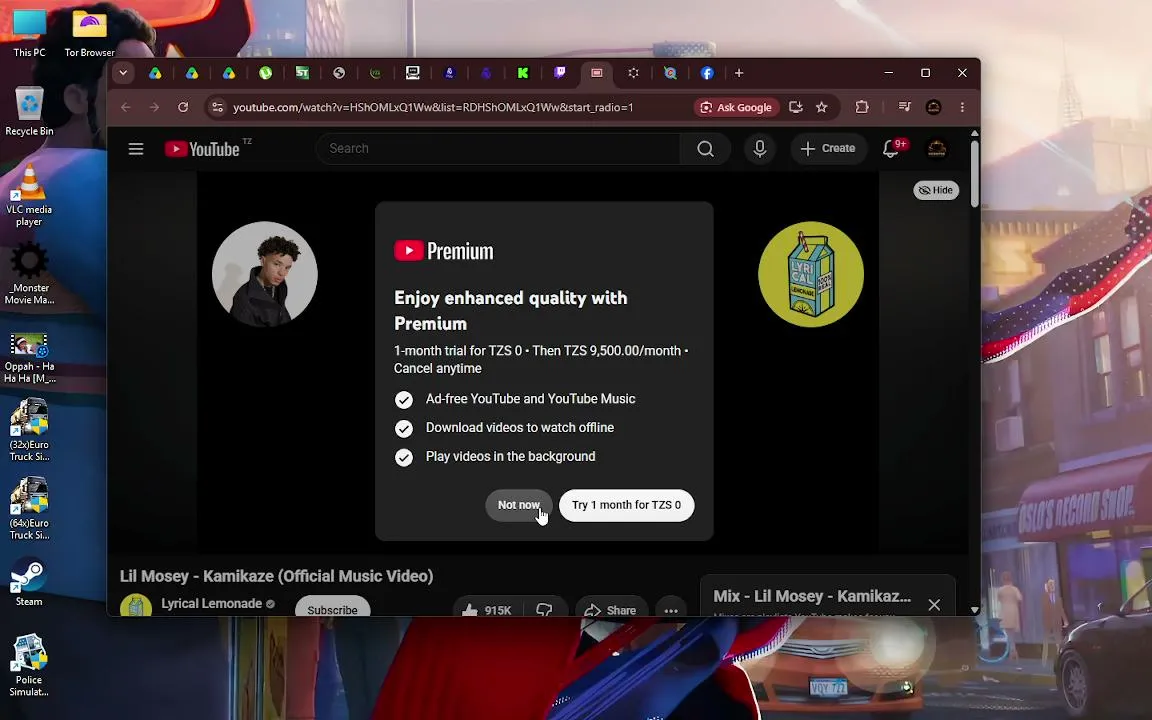Screen dimensions: 1152x720
Task: Share the video
Action: tap(611, 609)
